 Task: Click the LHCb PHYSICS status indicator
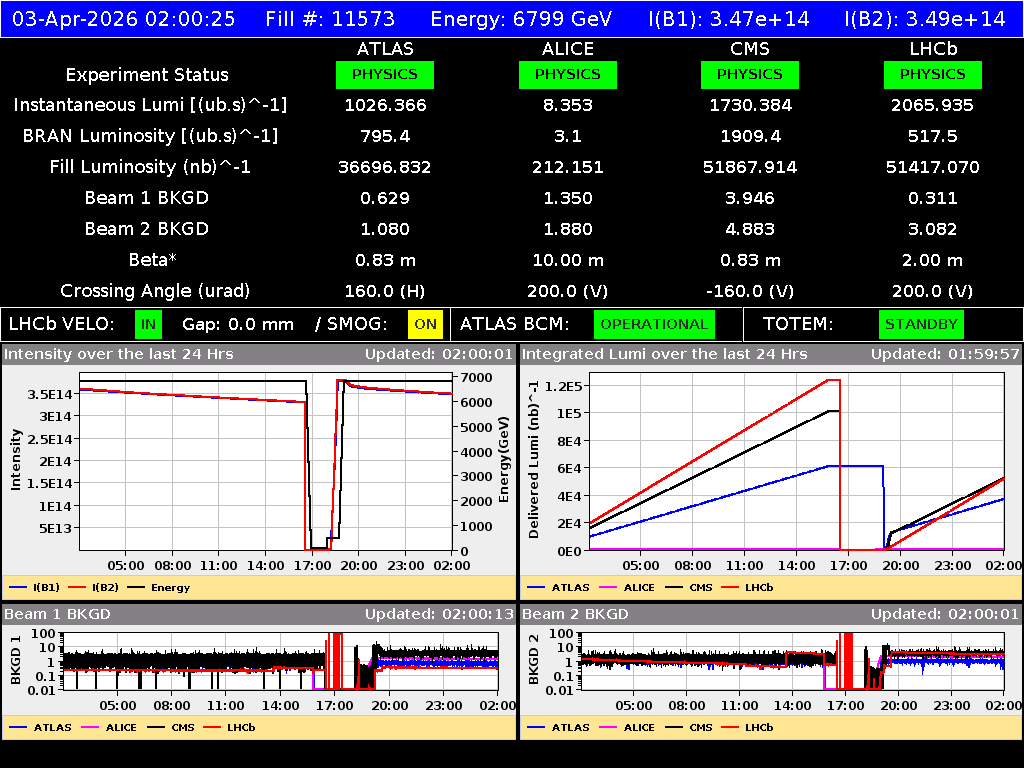[932, 74]
